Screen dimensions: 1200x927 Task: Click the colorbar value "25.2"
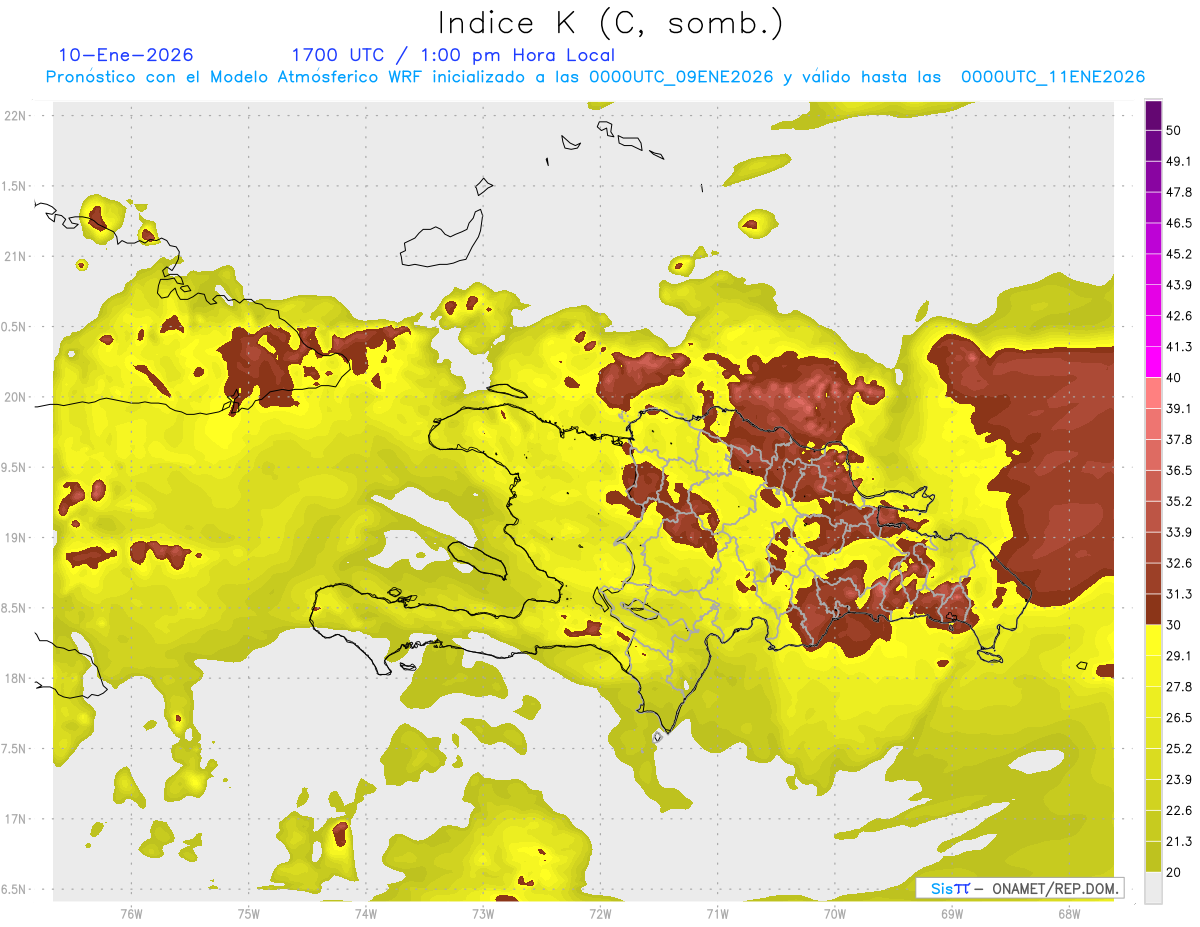tap(1180, 748)
